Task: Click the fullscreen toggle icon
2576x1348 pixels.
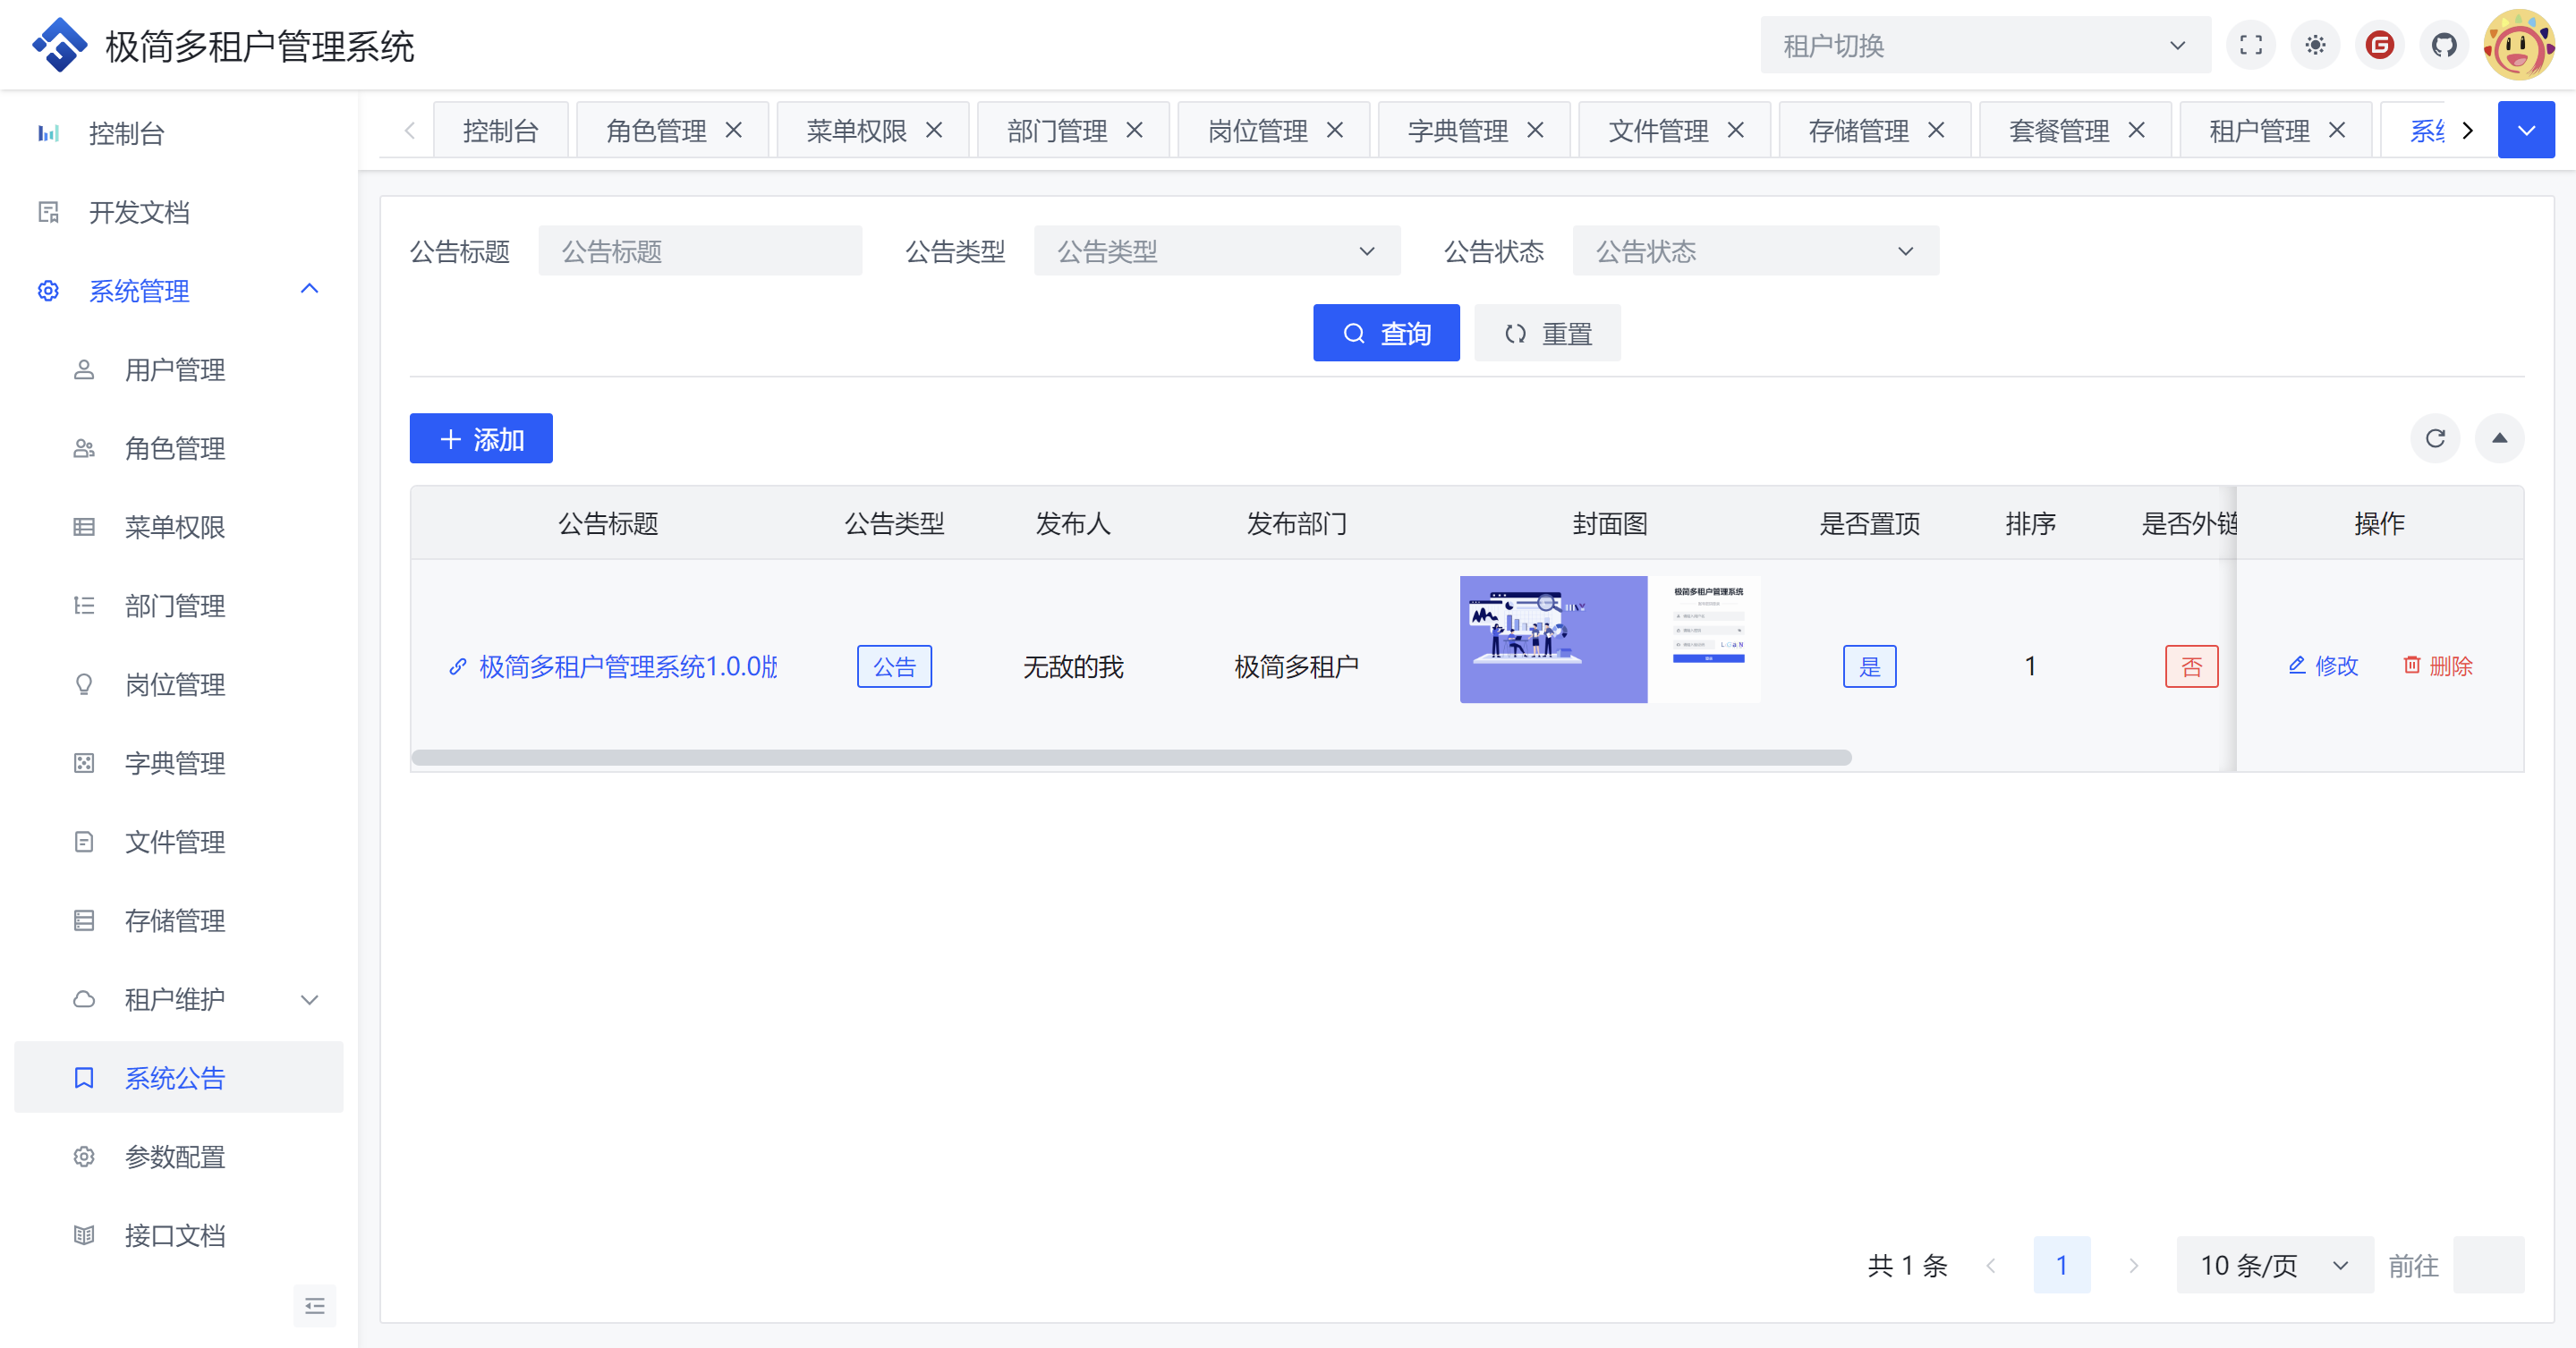Action: pyautogui.click(x=2250, y=45)
